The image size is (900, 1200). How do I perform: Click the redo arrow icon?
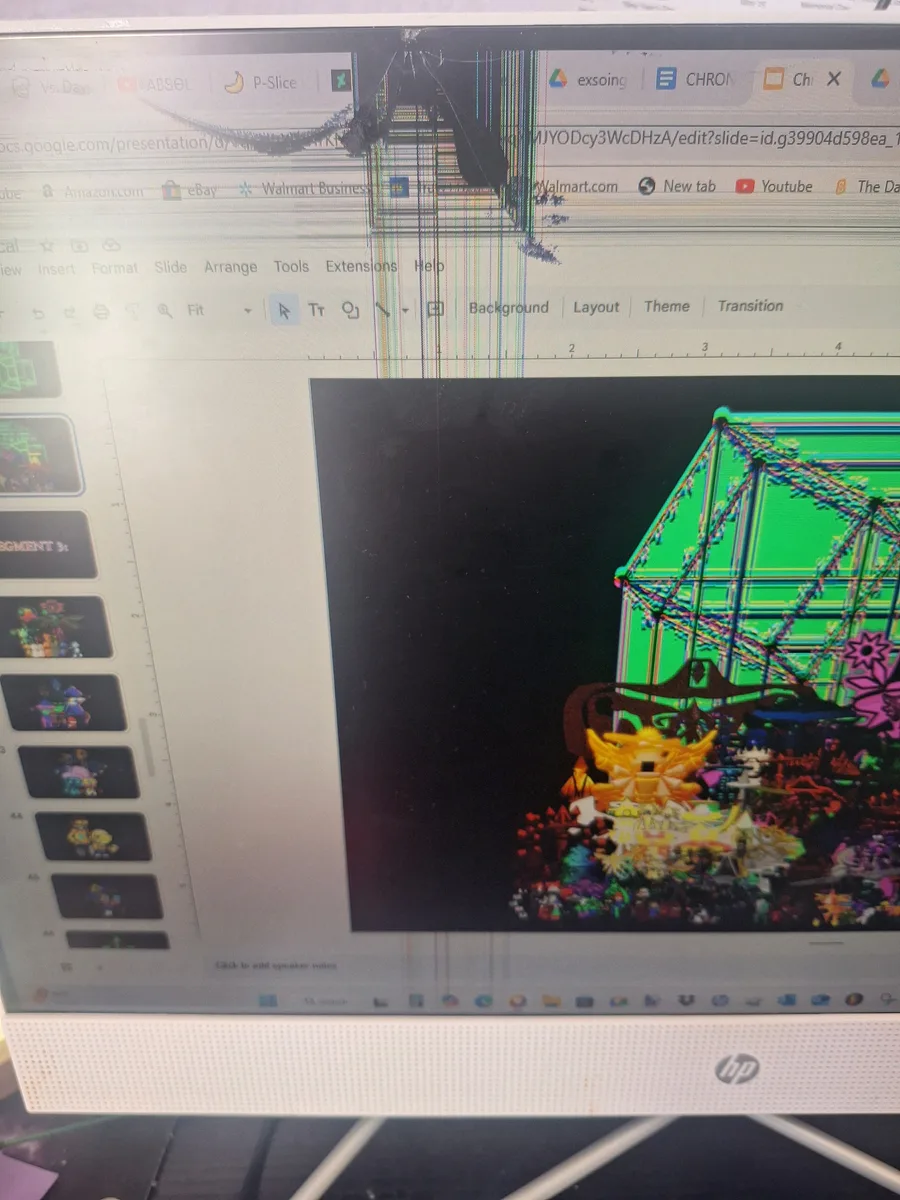(68, 313)
